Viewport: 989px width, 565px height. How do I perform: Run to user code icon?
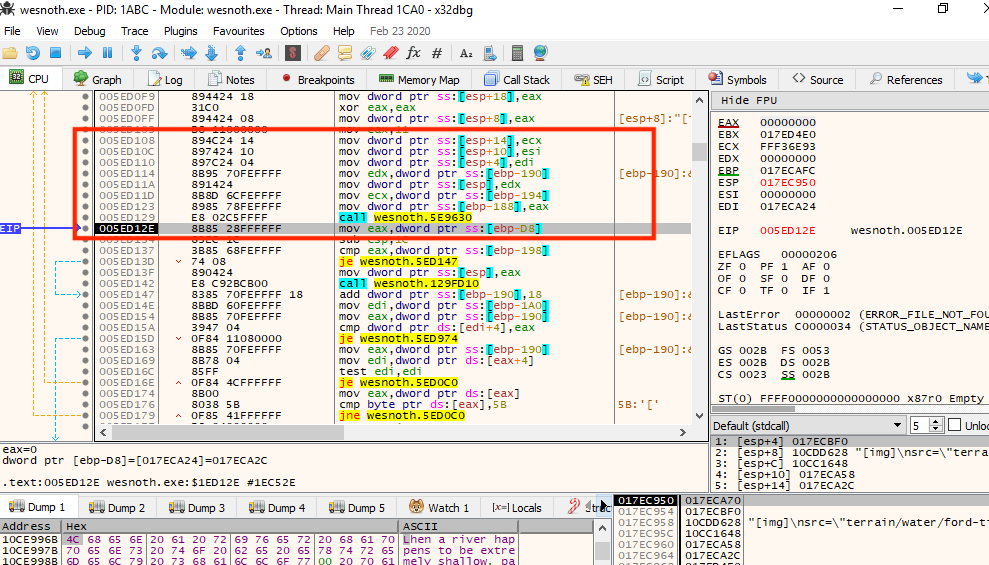coord(264,53)
